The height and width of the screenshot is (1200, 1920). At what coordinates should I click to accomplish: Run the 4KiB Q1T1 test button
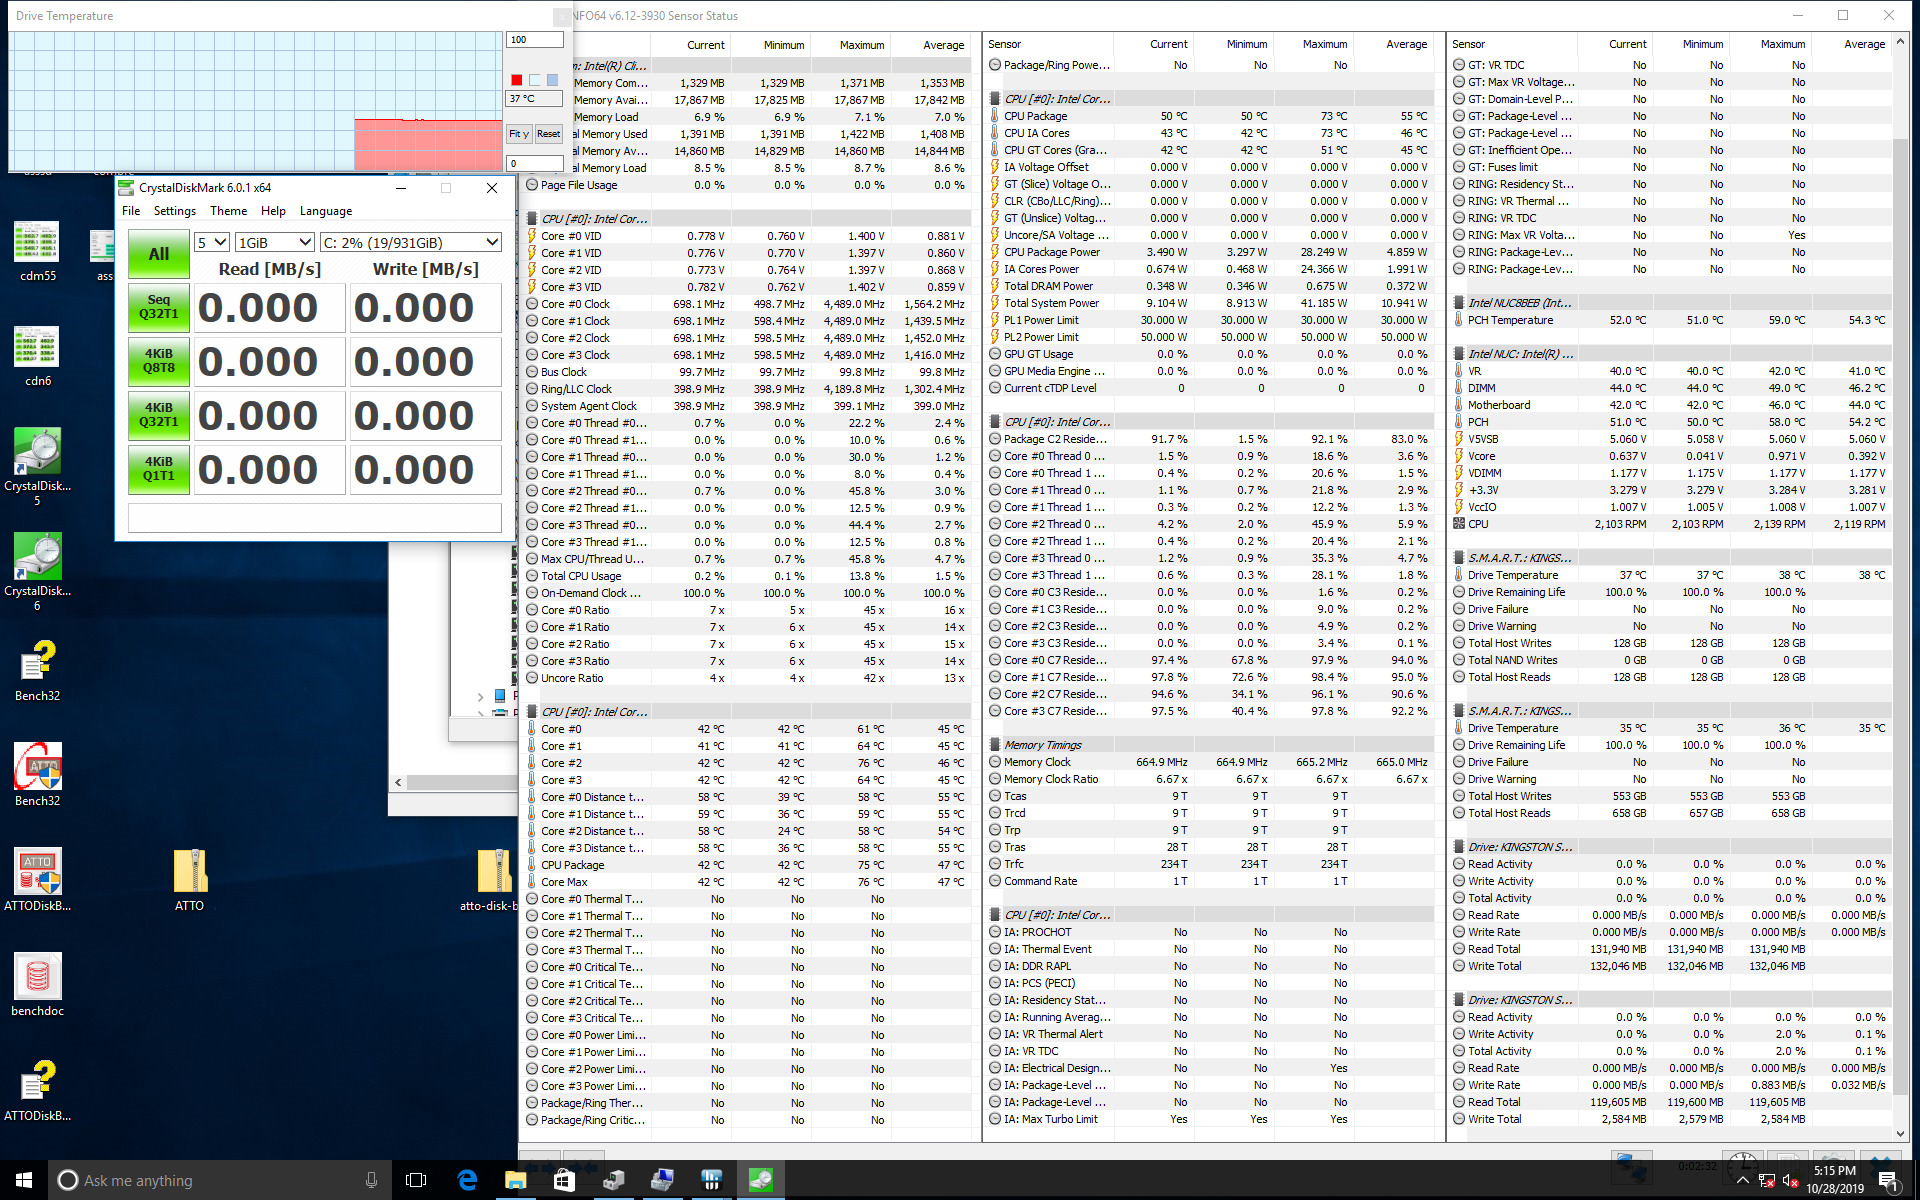click(x=159, y=469)
